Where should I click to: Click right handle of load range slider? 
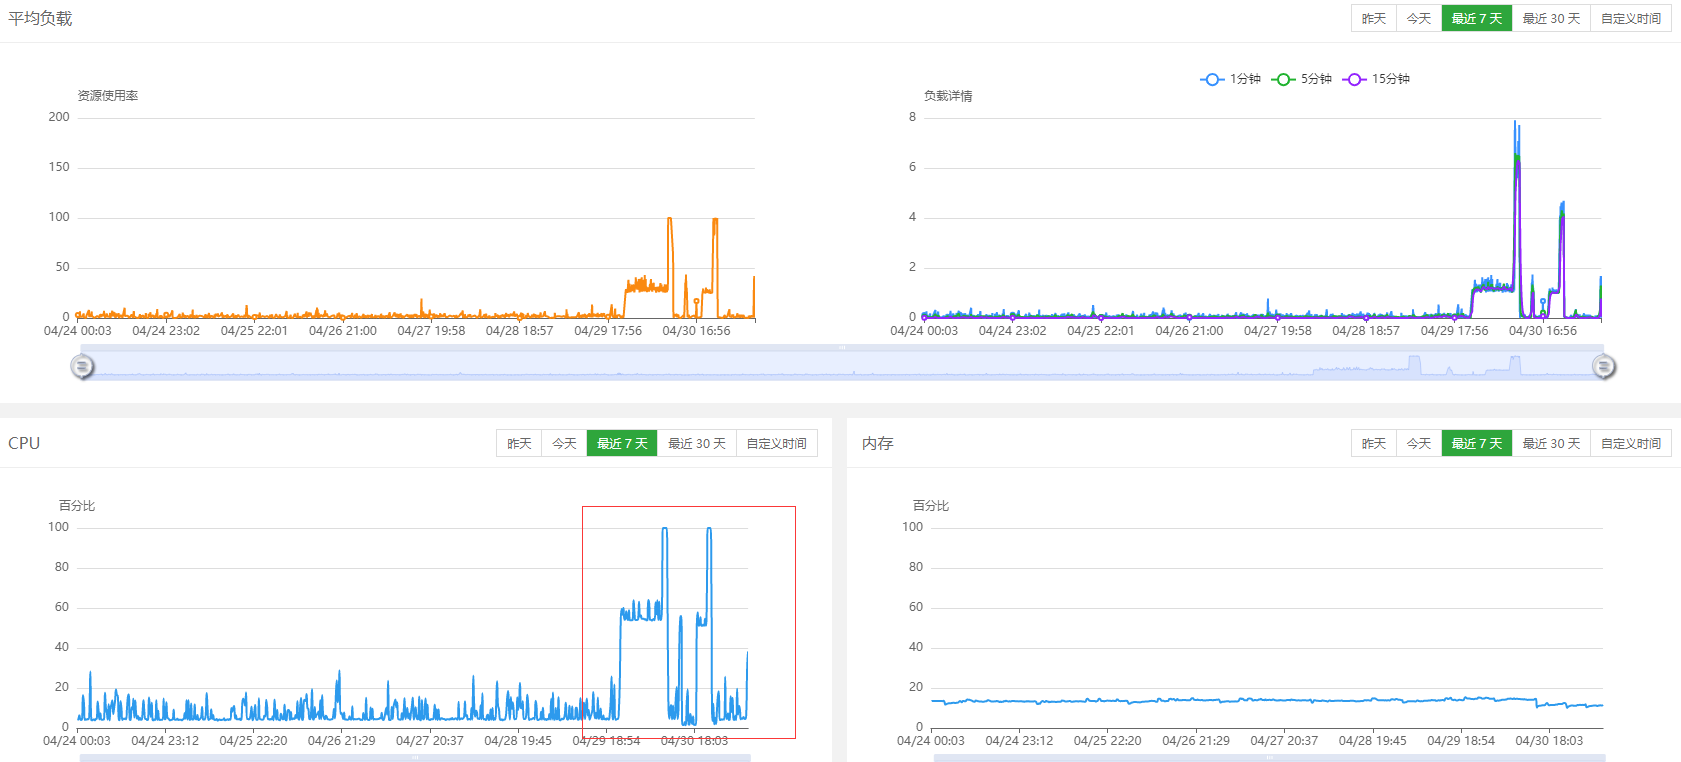tap(1604, 367)
